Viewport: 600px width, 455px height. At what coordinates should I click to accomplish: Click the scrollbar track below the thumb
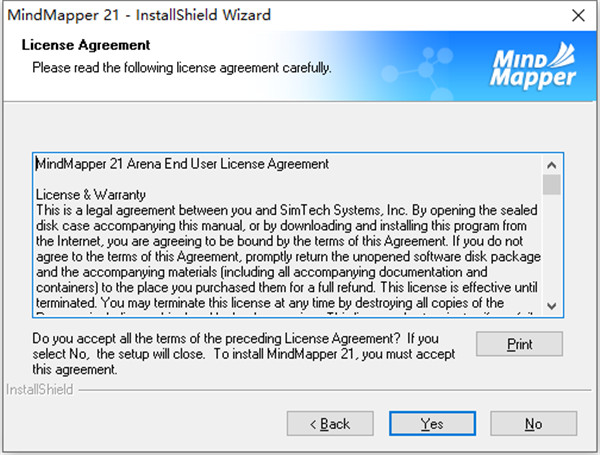pyautogui.click(x=552, y=250)
